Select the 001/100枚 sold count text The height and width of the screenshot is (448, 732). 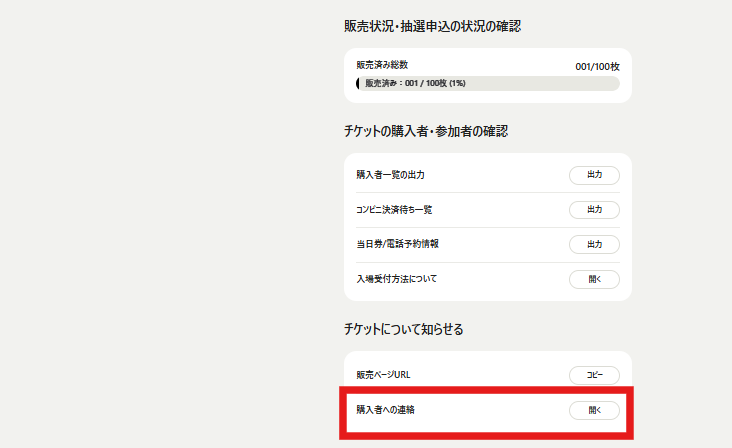[x=598, y=67]
